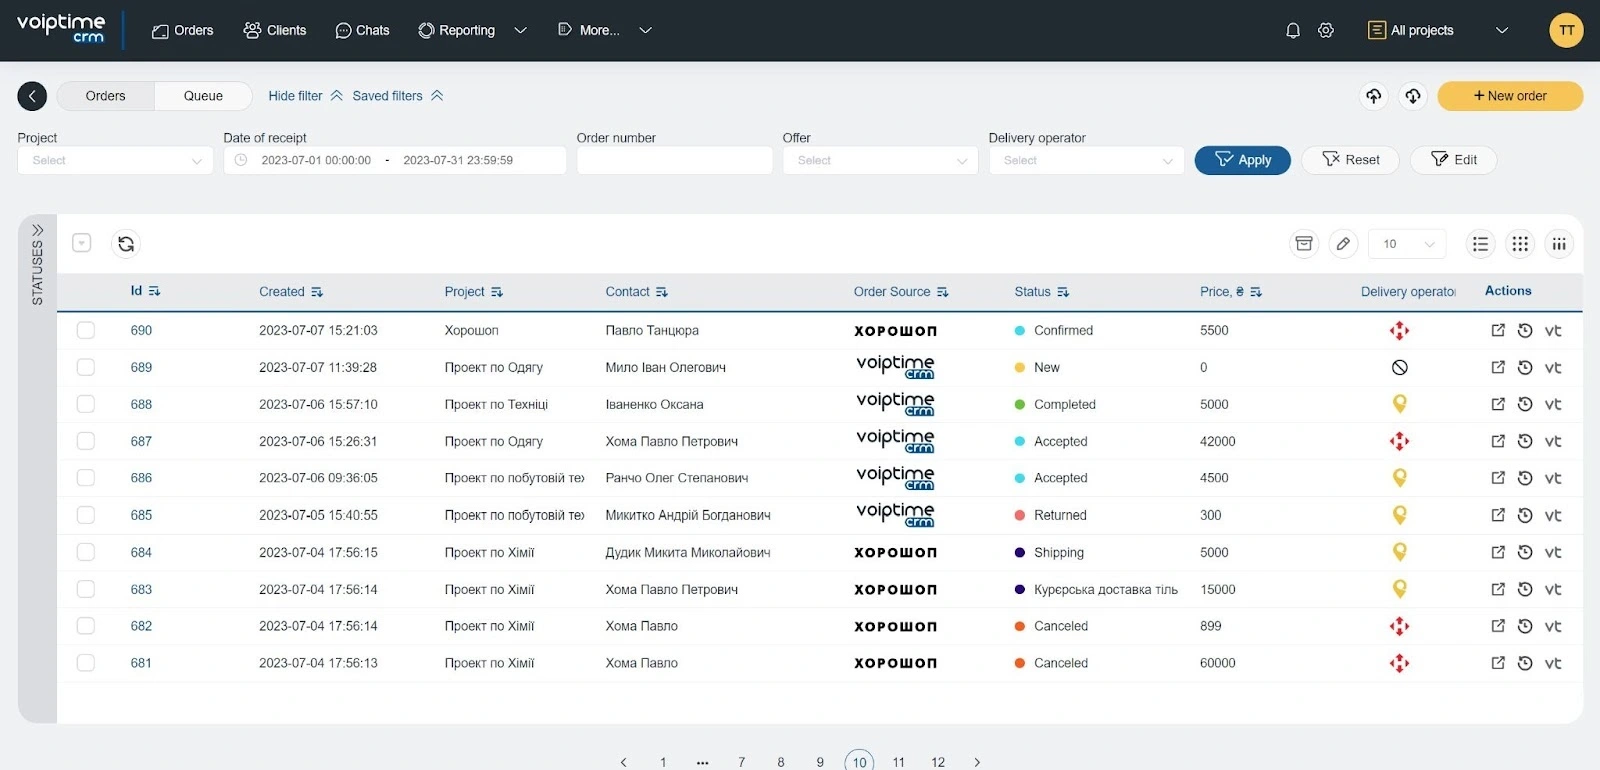The image size is (1600, 770).
Task: Check the box for order 687
Action: pos(86,441)
